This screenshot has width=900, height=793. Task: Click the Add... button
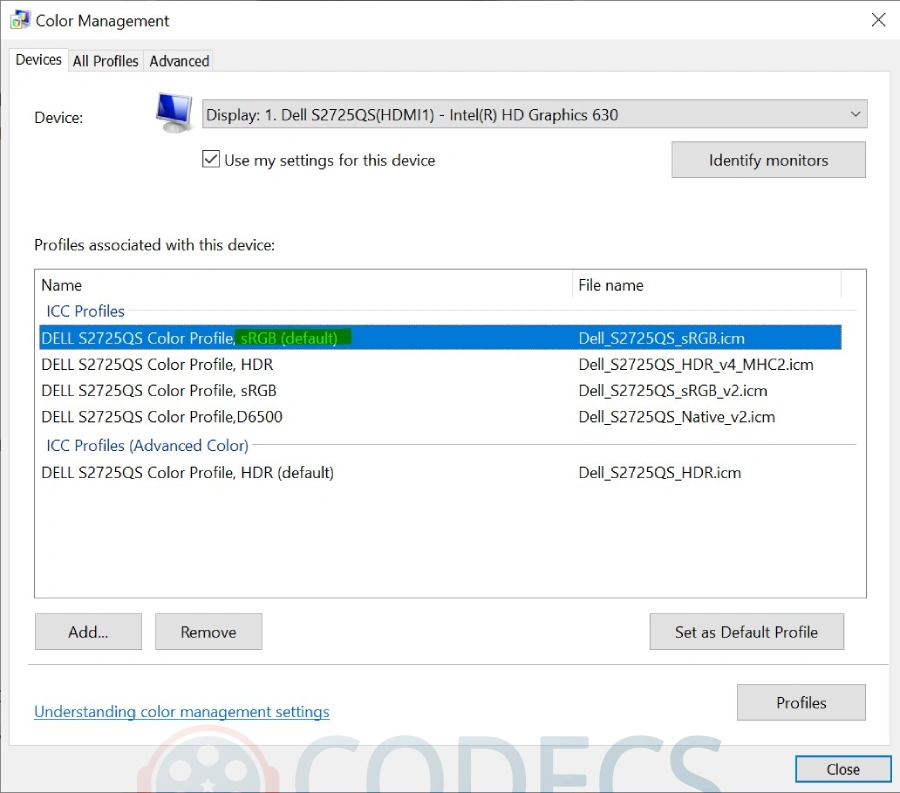coord(88,632)
